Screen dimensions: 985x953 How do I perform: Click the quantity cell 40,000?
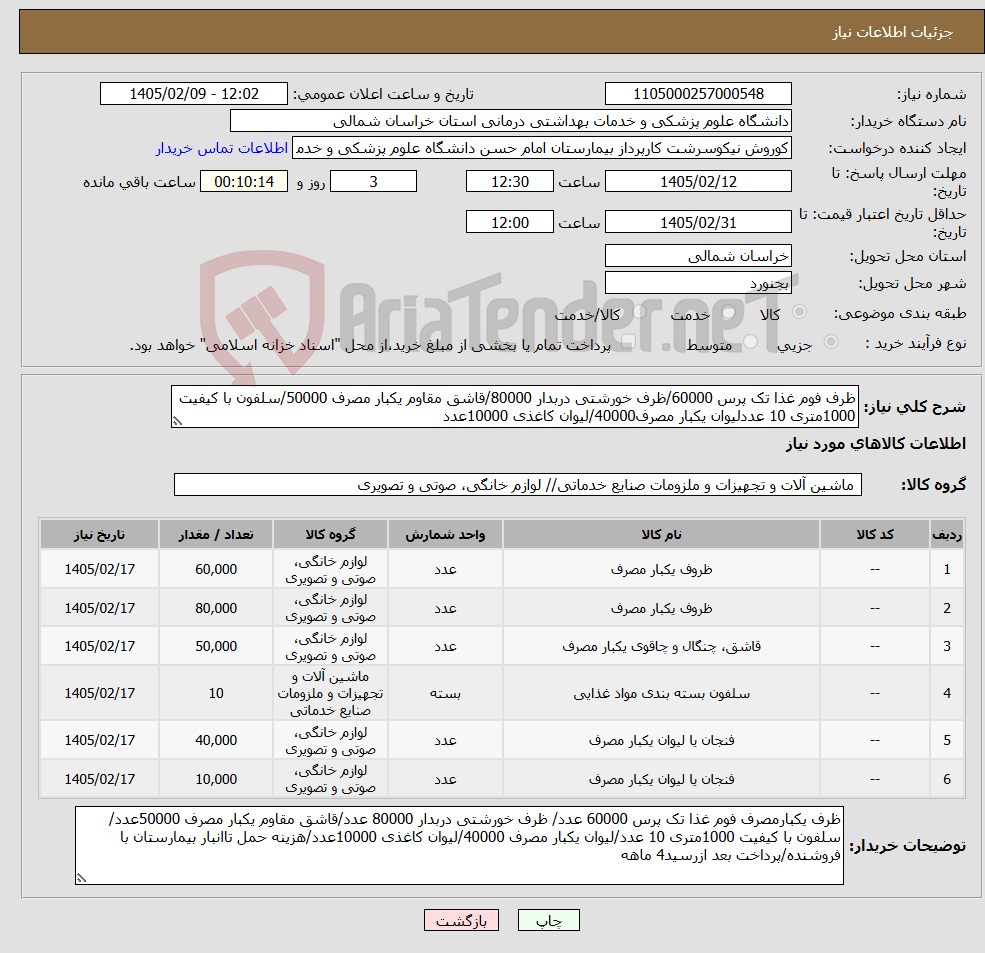pyautogui.click(x=216, y=740)
